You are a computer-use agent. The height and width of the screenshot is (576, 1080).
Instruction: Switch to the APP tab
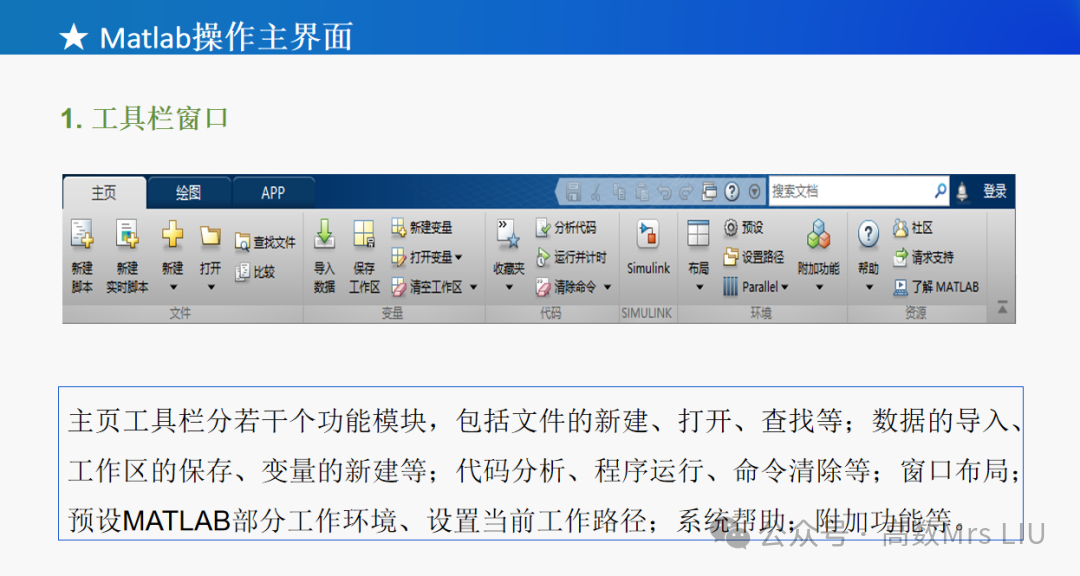273,193
